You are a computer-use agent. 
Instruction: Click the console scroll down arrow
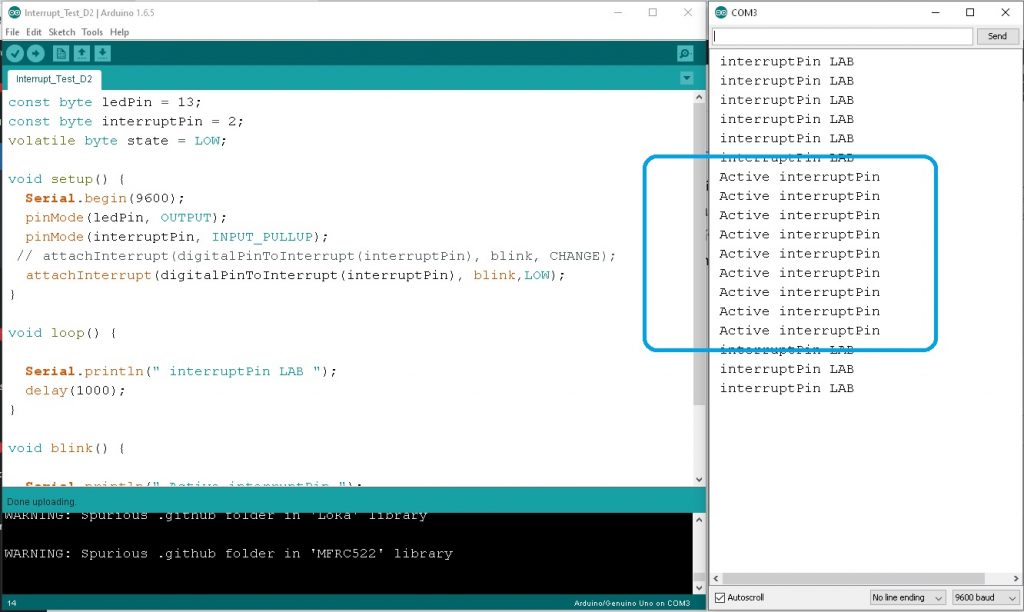(x=699, y=587)
